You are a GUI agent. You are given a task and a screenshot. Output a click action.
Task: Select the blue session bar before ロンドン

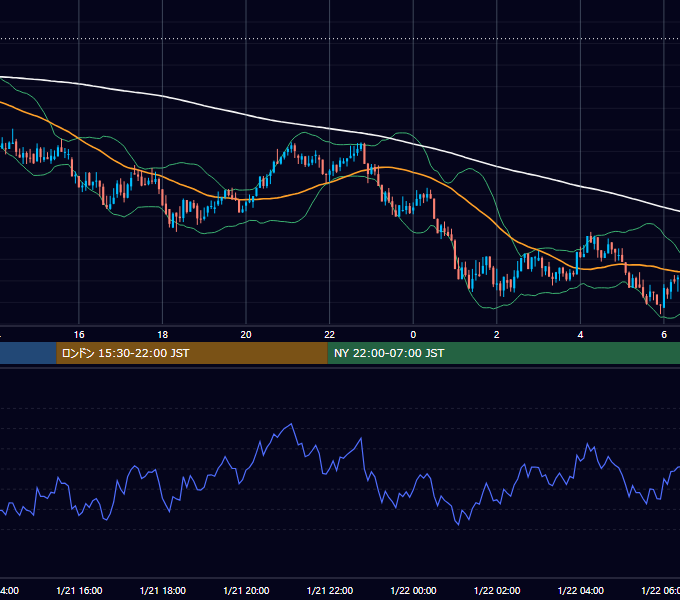click(x=28, y=353)
